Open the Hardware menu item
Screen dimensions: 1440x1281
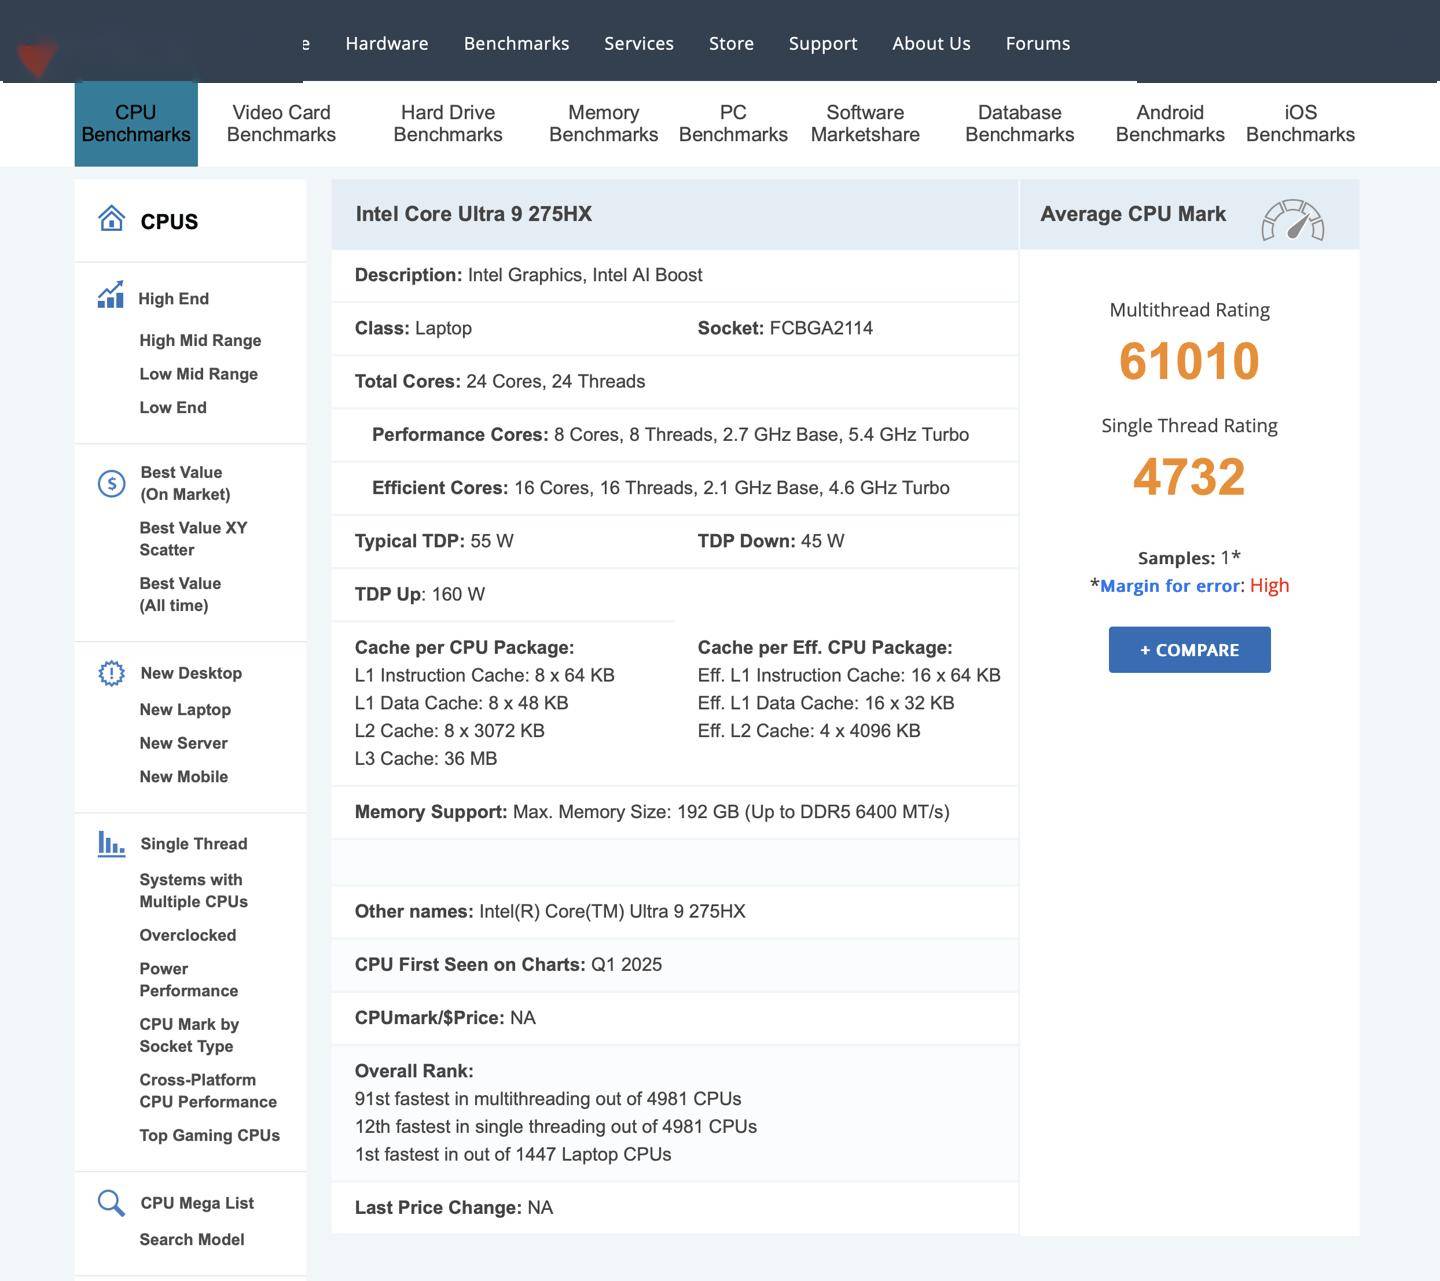tap(387, 43)
